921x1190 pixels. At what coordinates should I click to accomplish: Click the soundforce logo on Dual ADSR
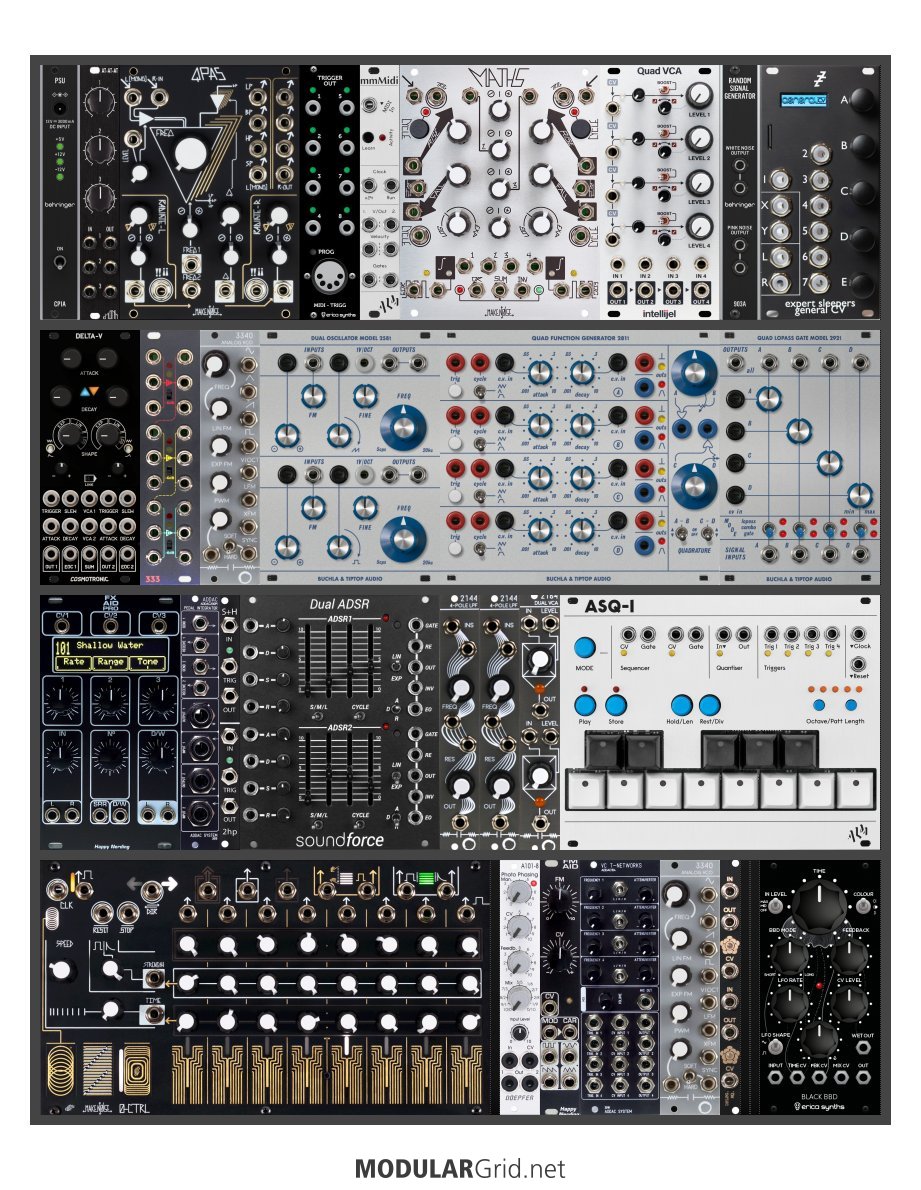(x=339, y=840)
